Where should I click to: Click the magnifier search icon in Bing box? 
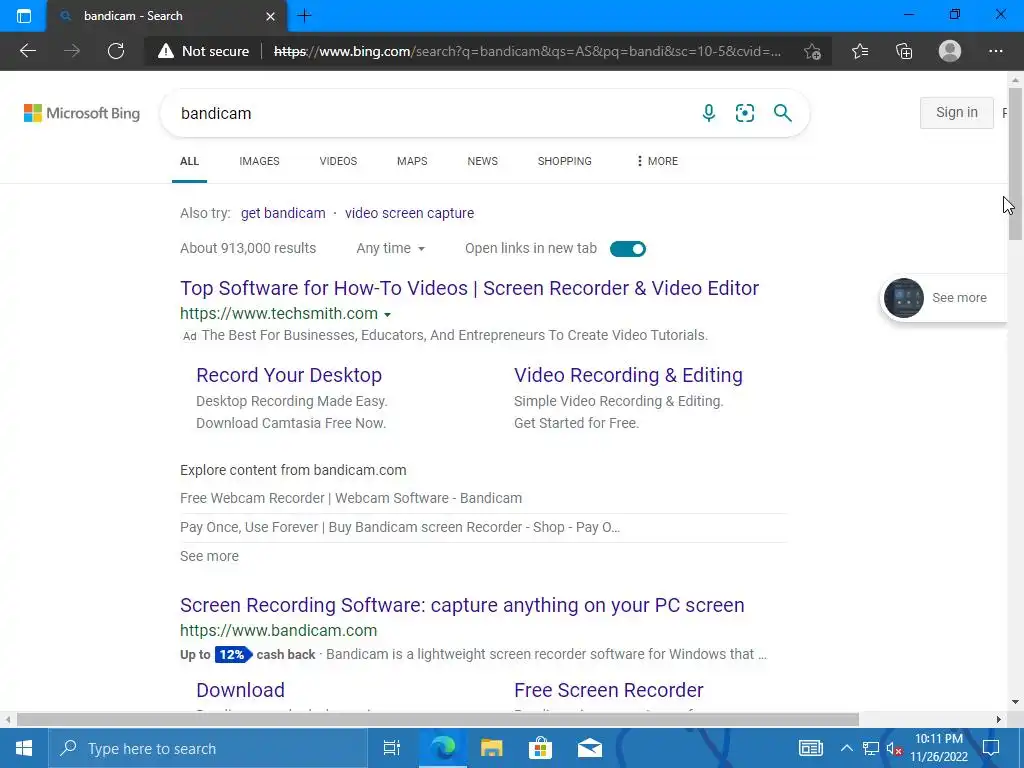(x=782, y=113)
